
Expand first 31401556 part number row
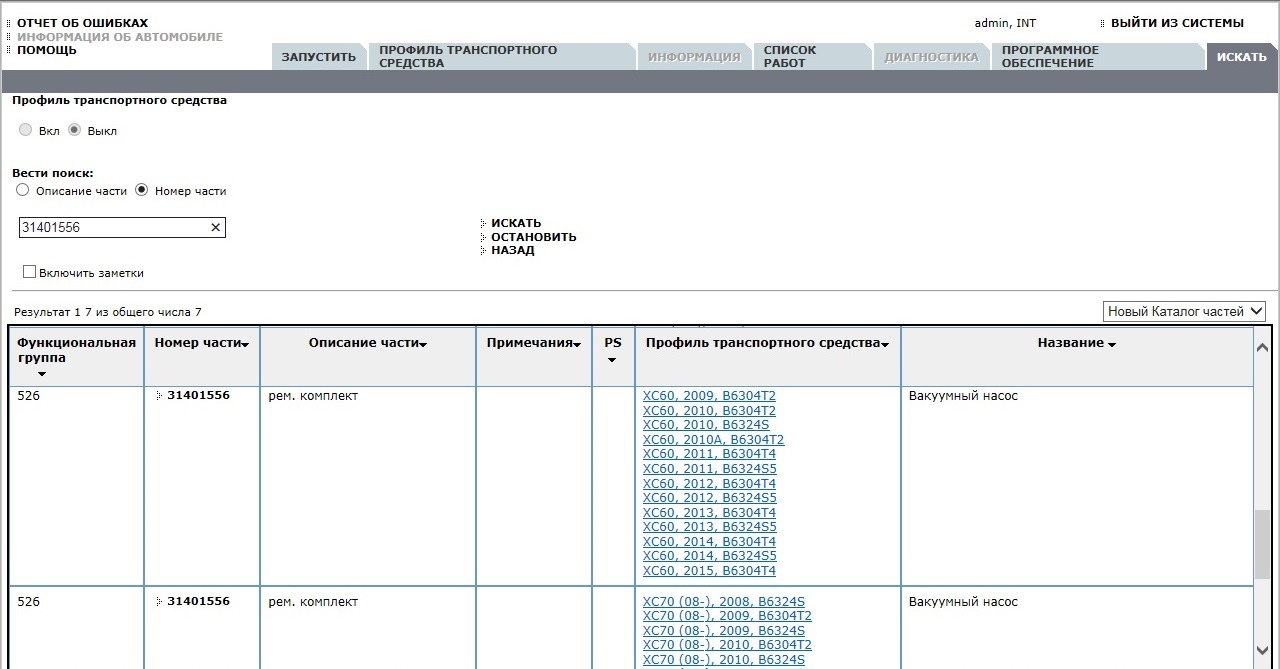click(159, 396)
